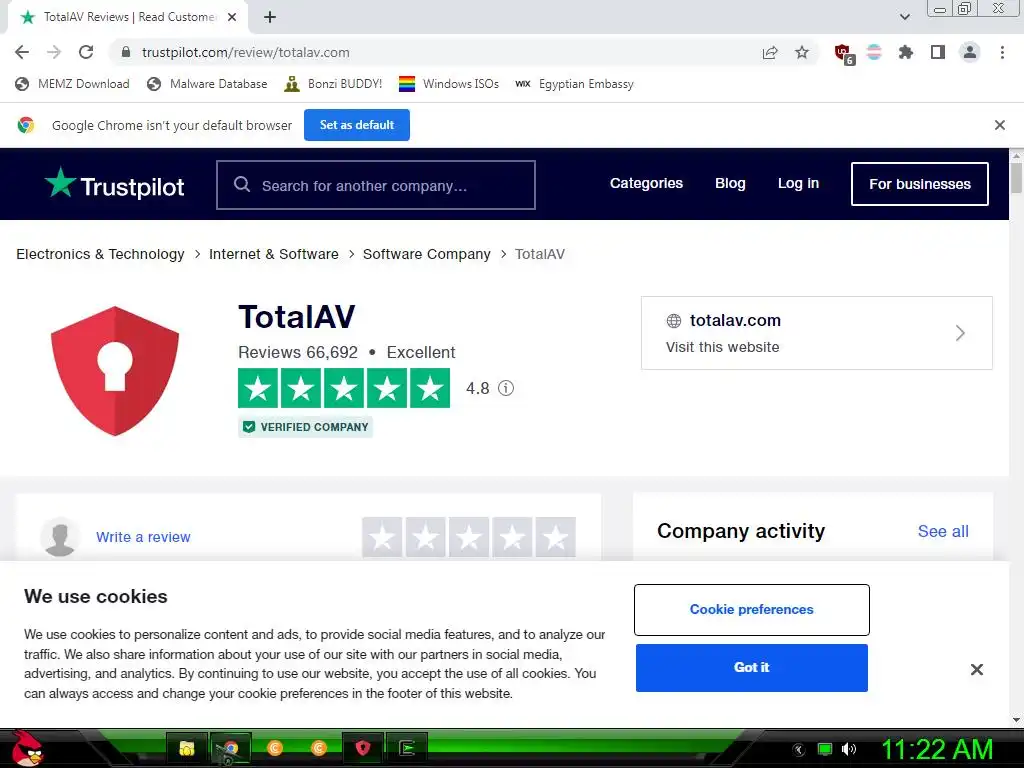The height and width of the screenshot is (768, 1024).
Task: Open the Malware Database bookmark
Action: click(207, 84)
